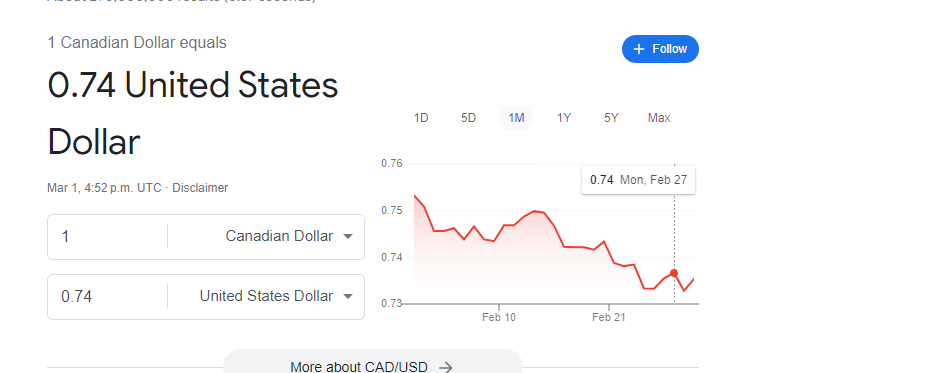
Task: Switch chart to 1Y range
Action: point(564,118)
